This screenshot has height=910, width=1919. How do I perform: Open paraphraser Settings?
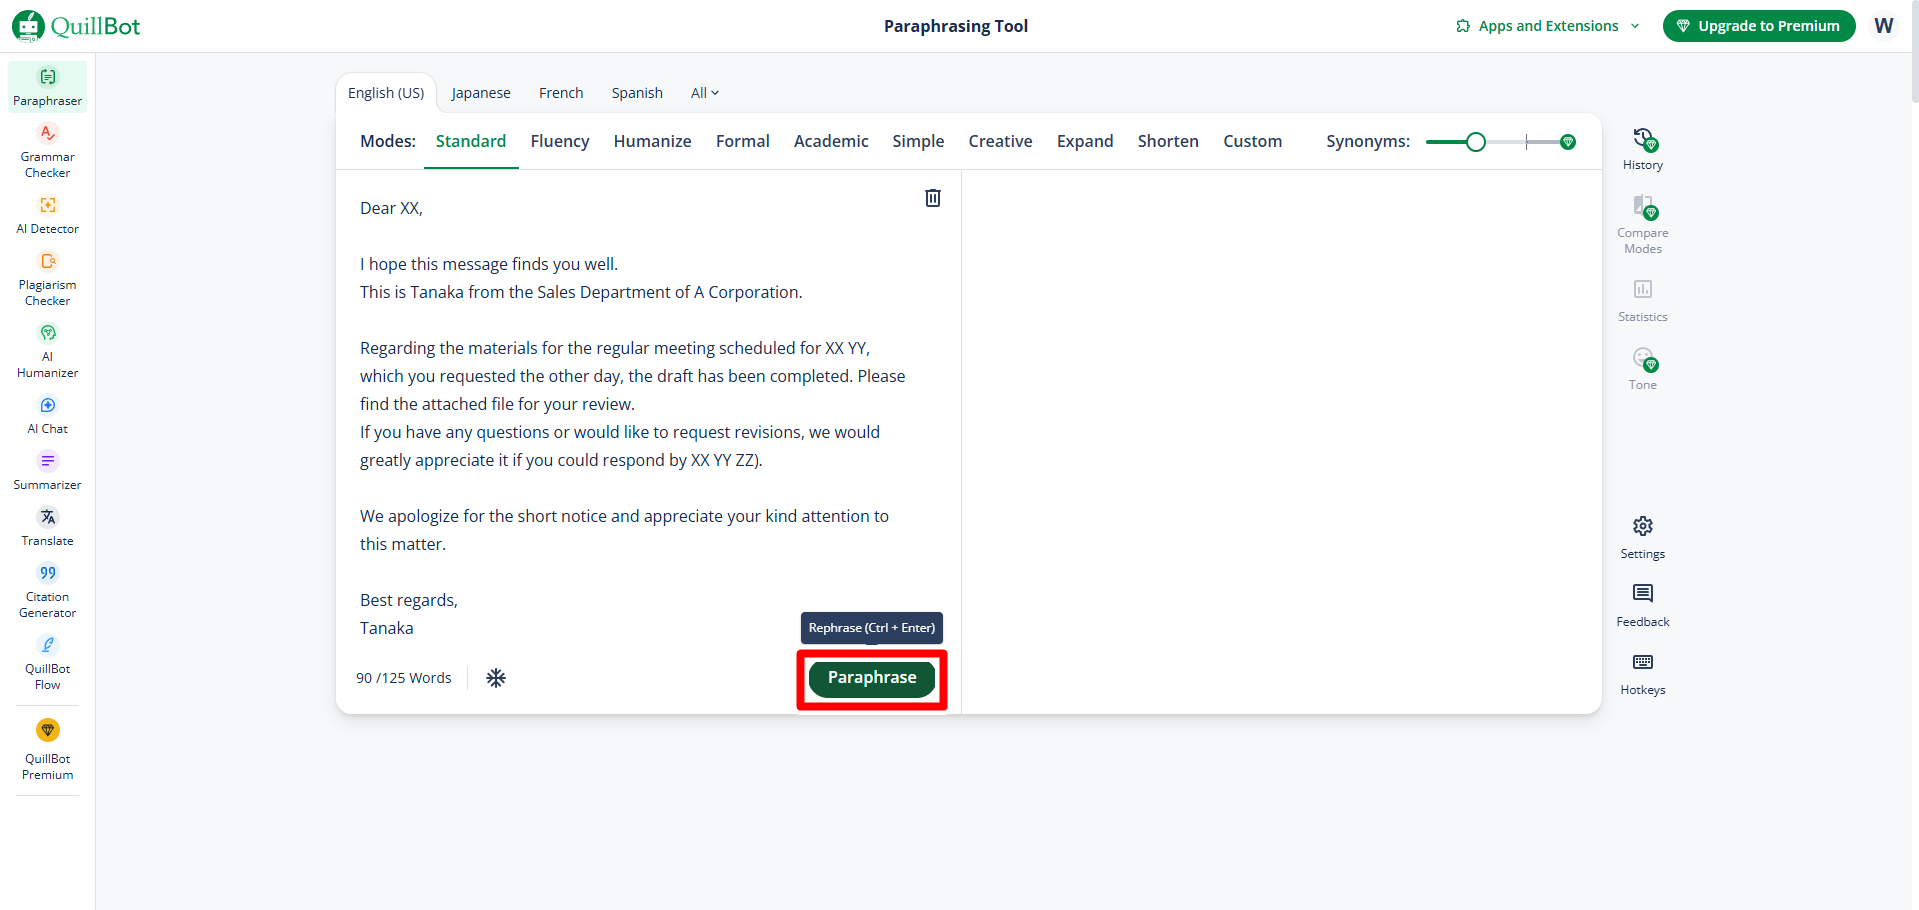(1642, 538)
